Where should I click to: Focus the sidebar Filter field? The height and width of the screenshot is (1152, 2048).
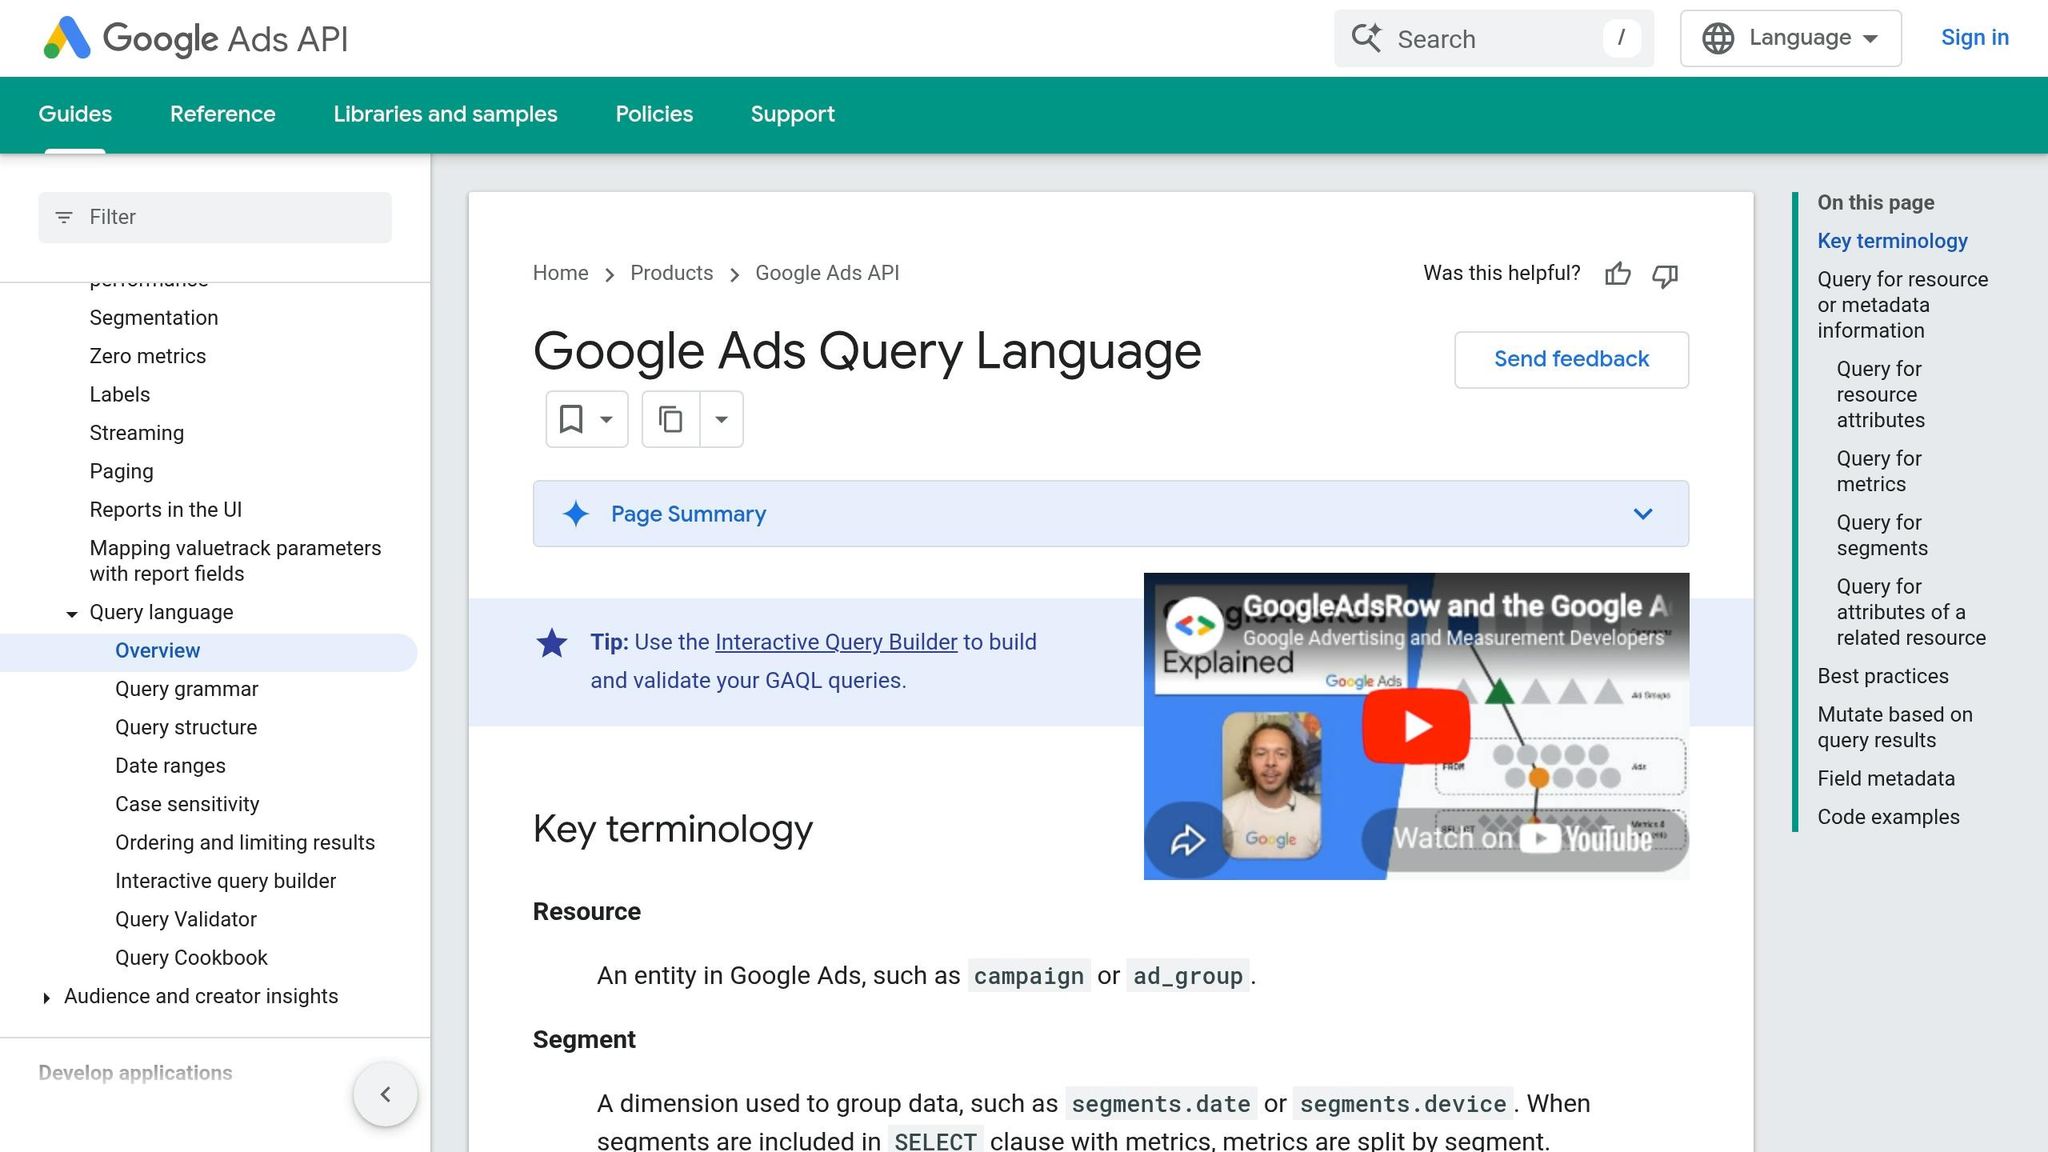215,217
